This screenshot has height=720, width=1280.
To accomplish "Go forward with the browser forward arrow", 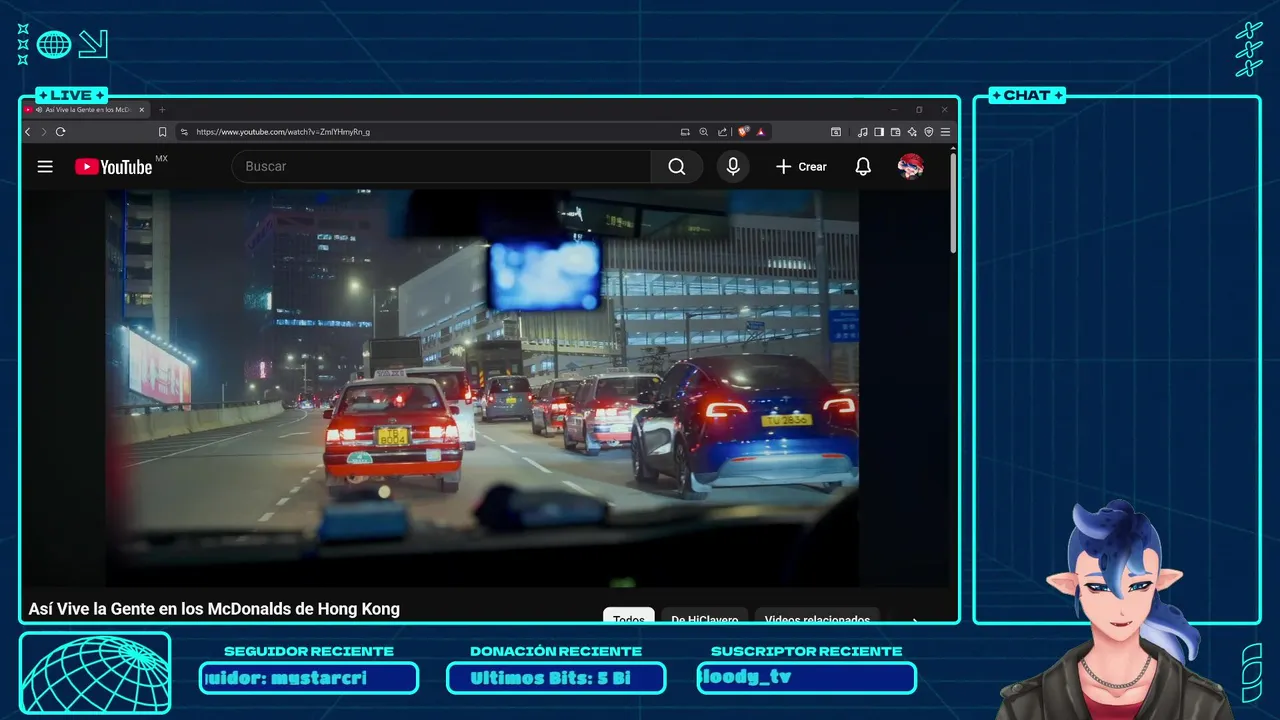I will [x=44, y=132].
